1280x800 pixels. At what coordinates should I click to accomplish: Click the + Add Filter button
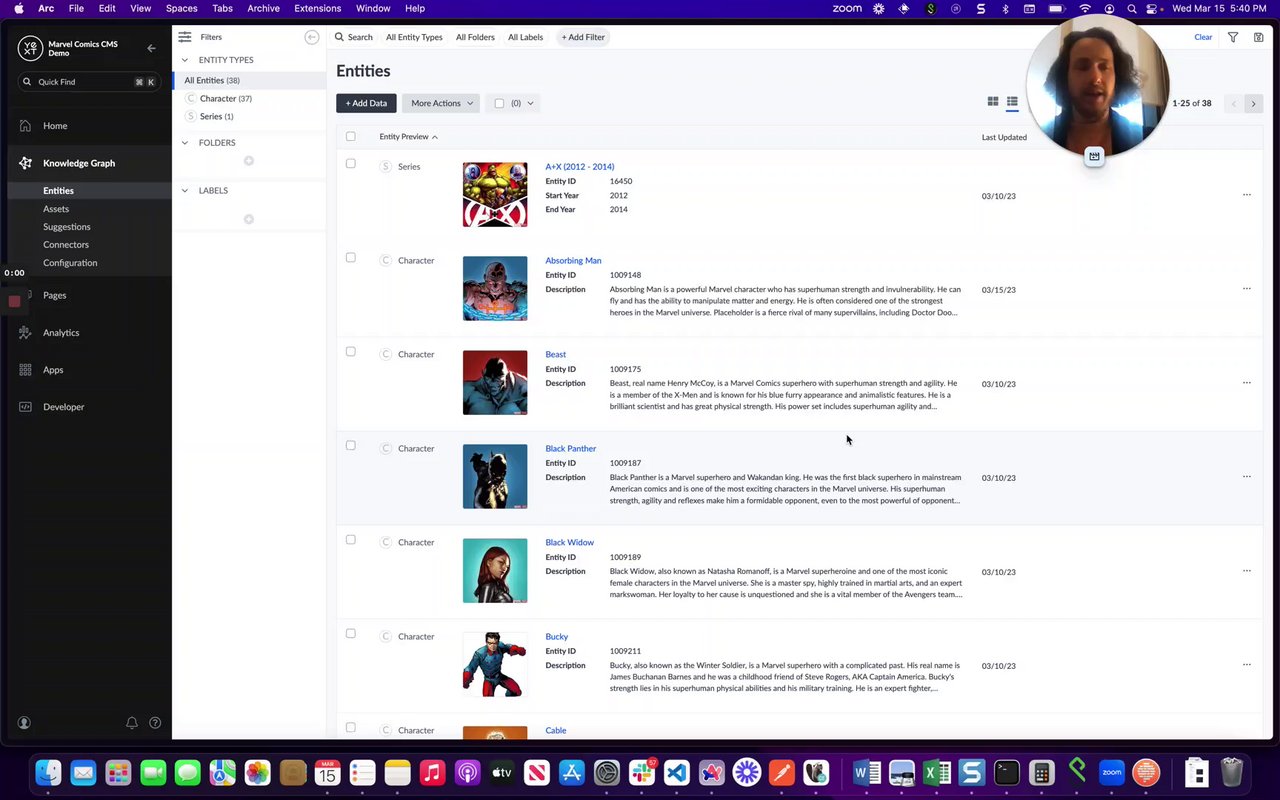pos(583,37)
